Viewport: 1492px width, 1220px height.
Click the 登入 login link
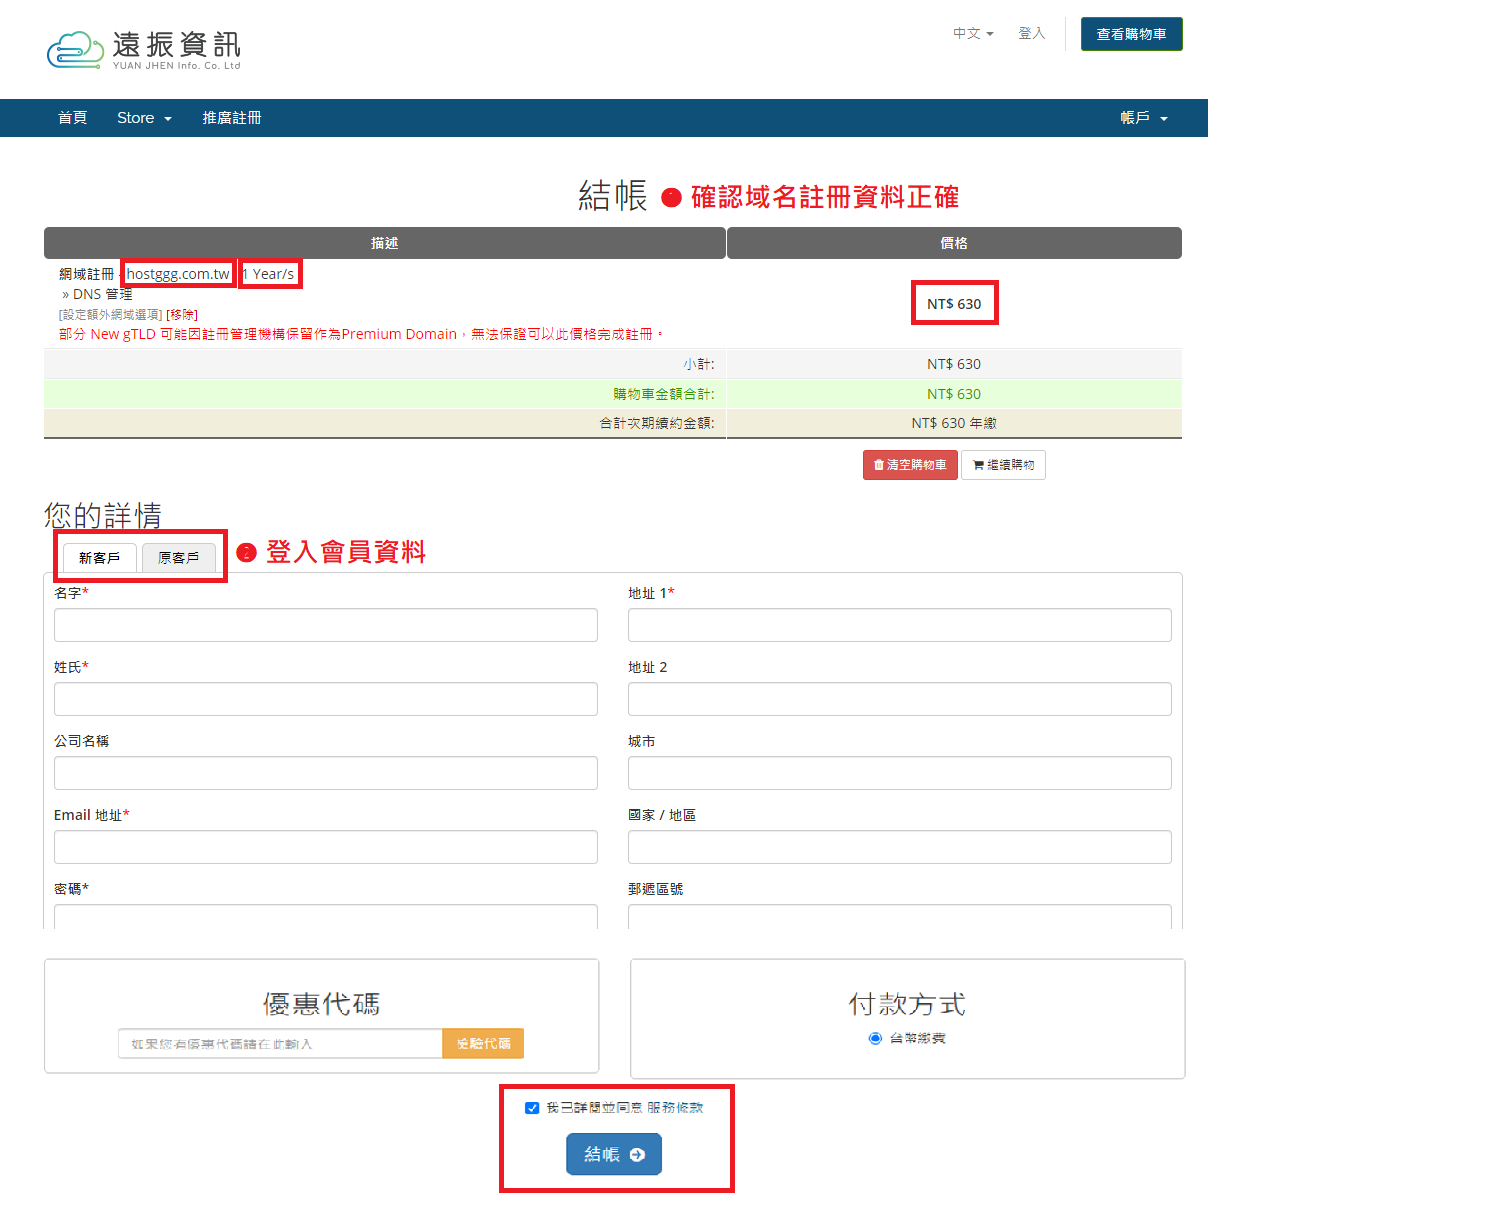click(x=1031, y=33)
